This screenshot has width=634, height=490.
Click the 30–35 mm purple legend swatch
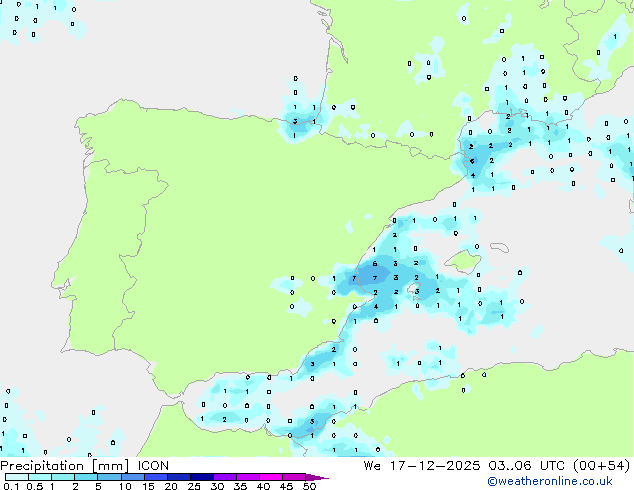[x=225, y=477]
